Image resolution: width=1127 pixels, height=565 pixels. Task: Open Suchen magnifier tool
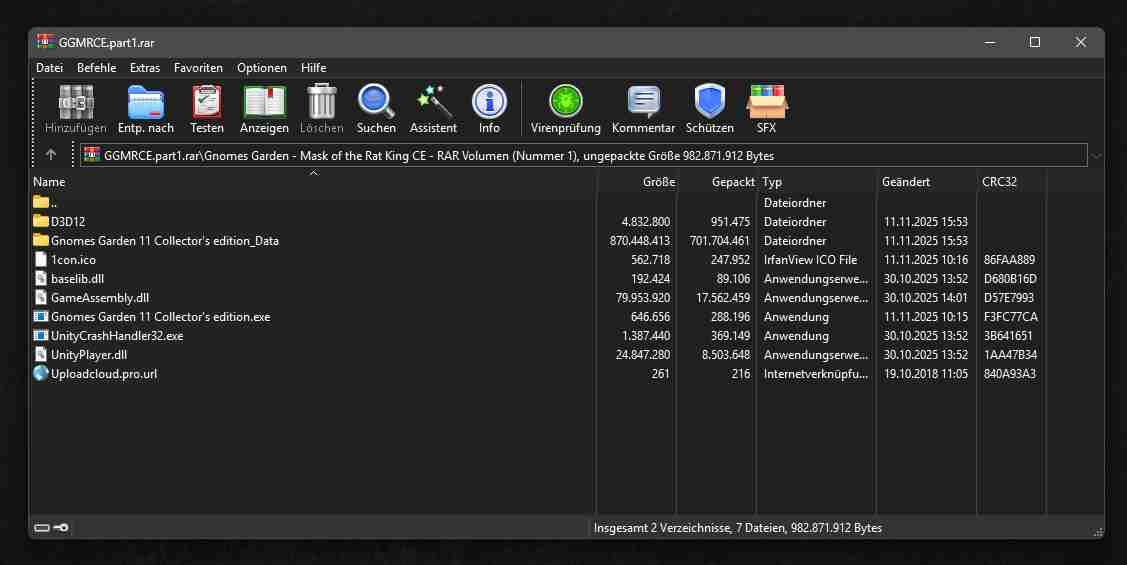click(376, 102)
